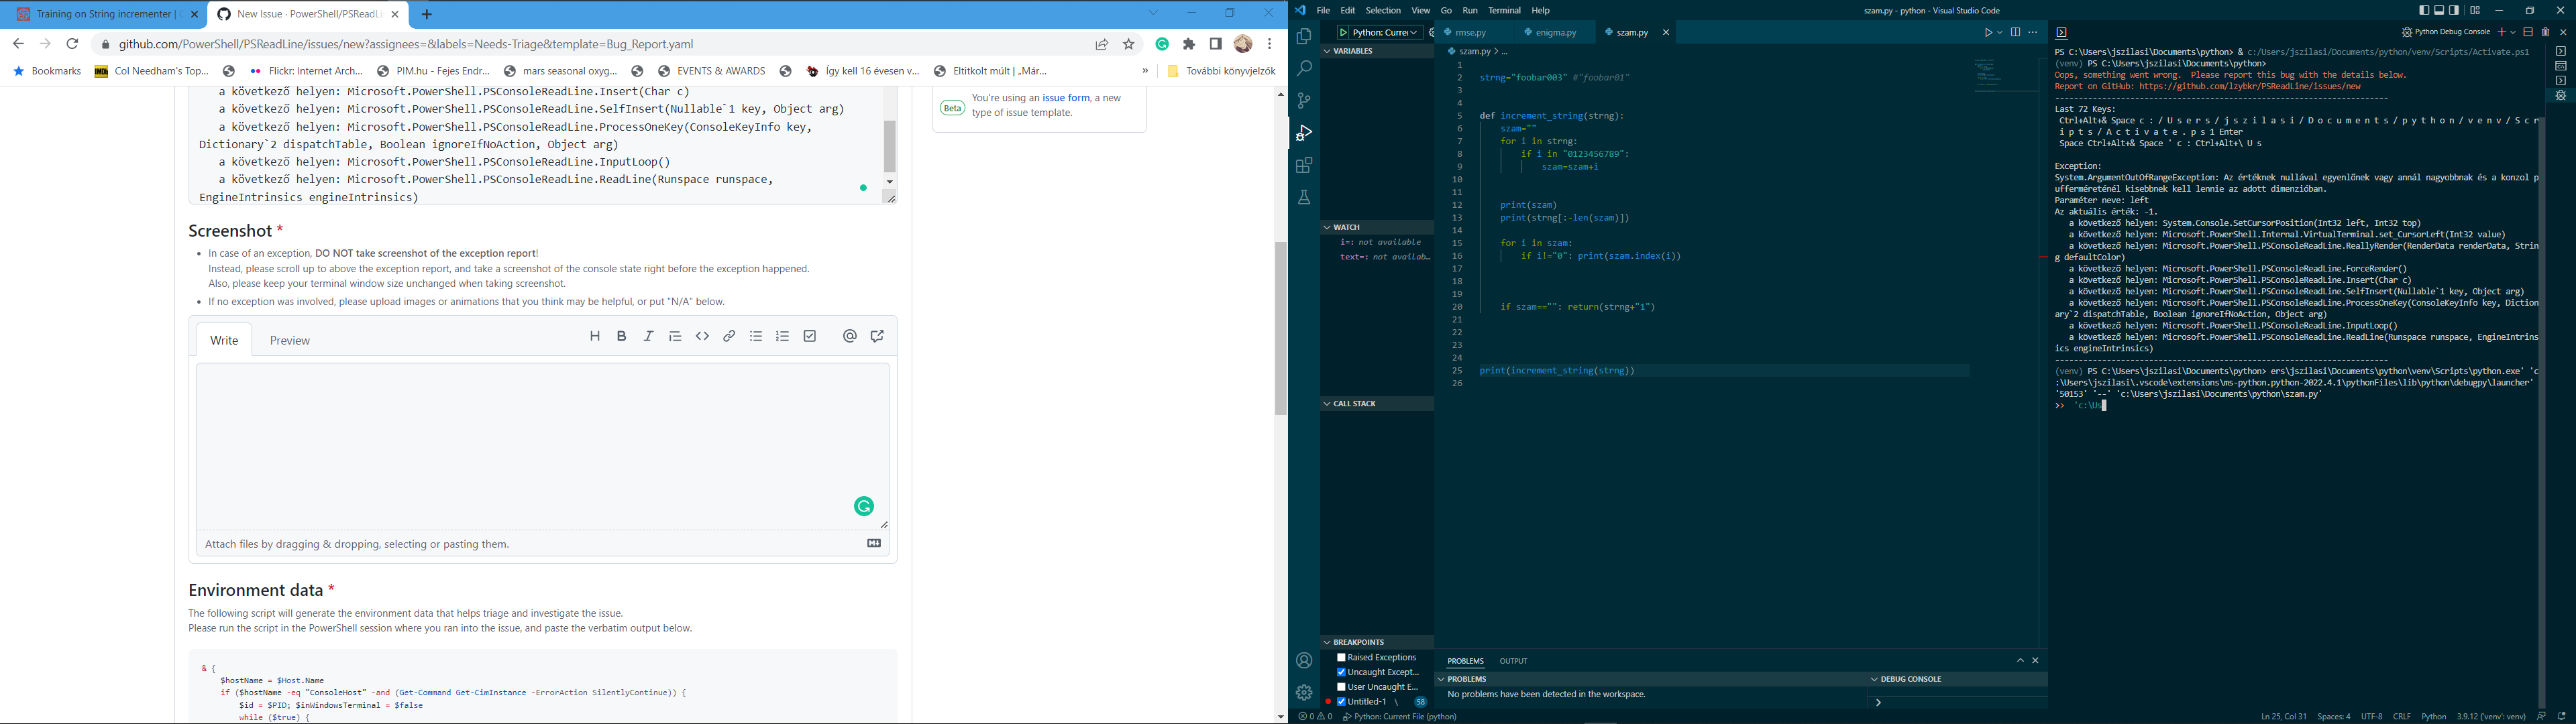The width and height of the screenshot is (2576, 724).
Task: Open the File menu in VS Code
Action: pos(1323,11)
